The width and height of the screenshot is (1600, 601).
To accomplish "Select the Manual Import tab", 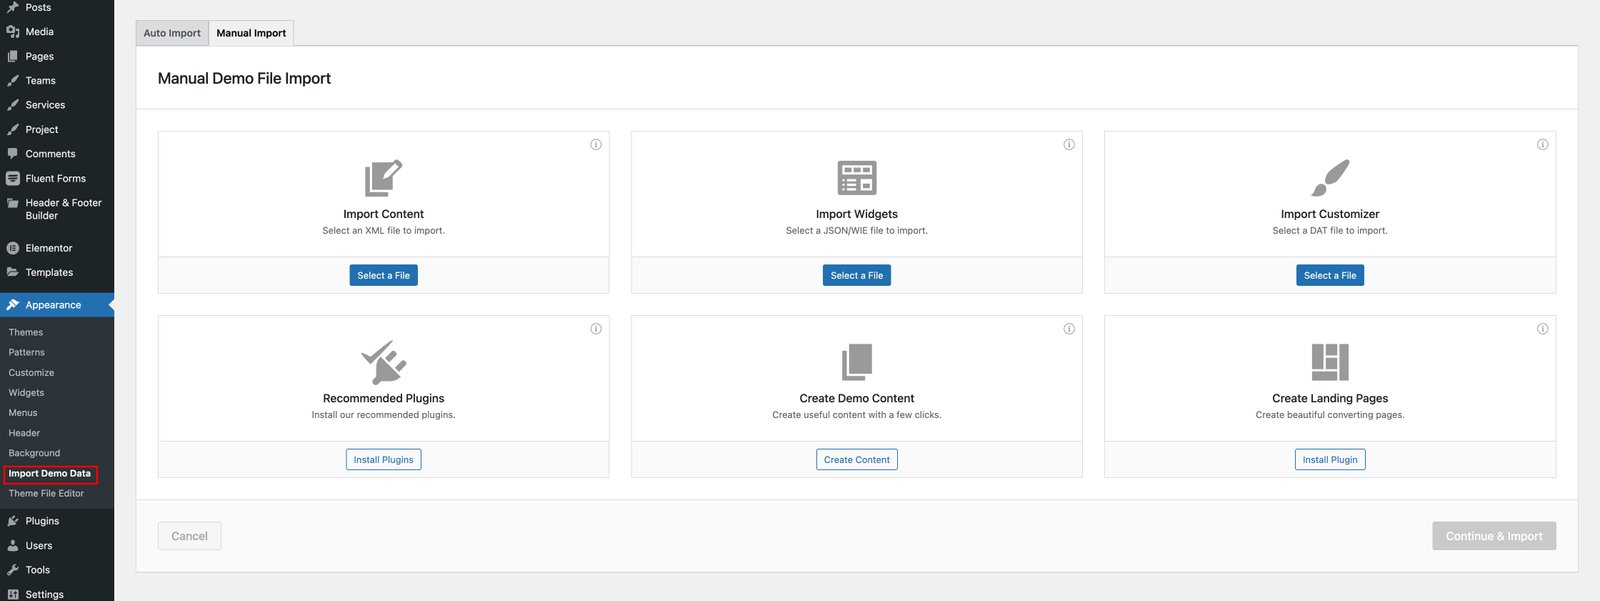I will (251, 33).
